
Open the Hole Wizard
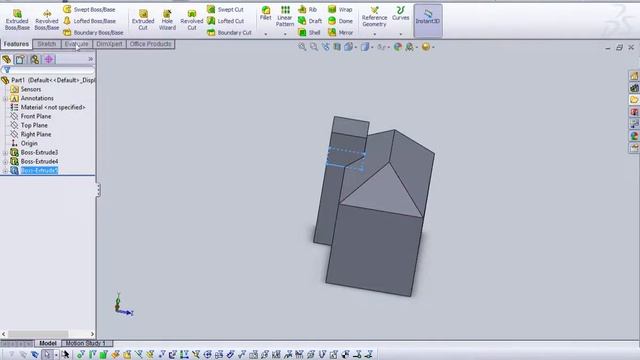pos(167,20)
